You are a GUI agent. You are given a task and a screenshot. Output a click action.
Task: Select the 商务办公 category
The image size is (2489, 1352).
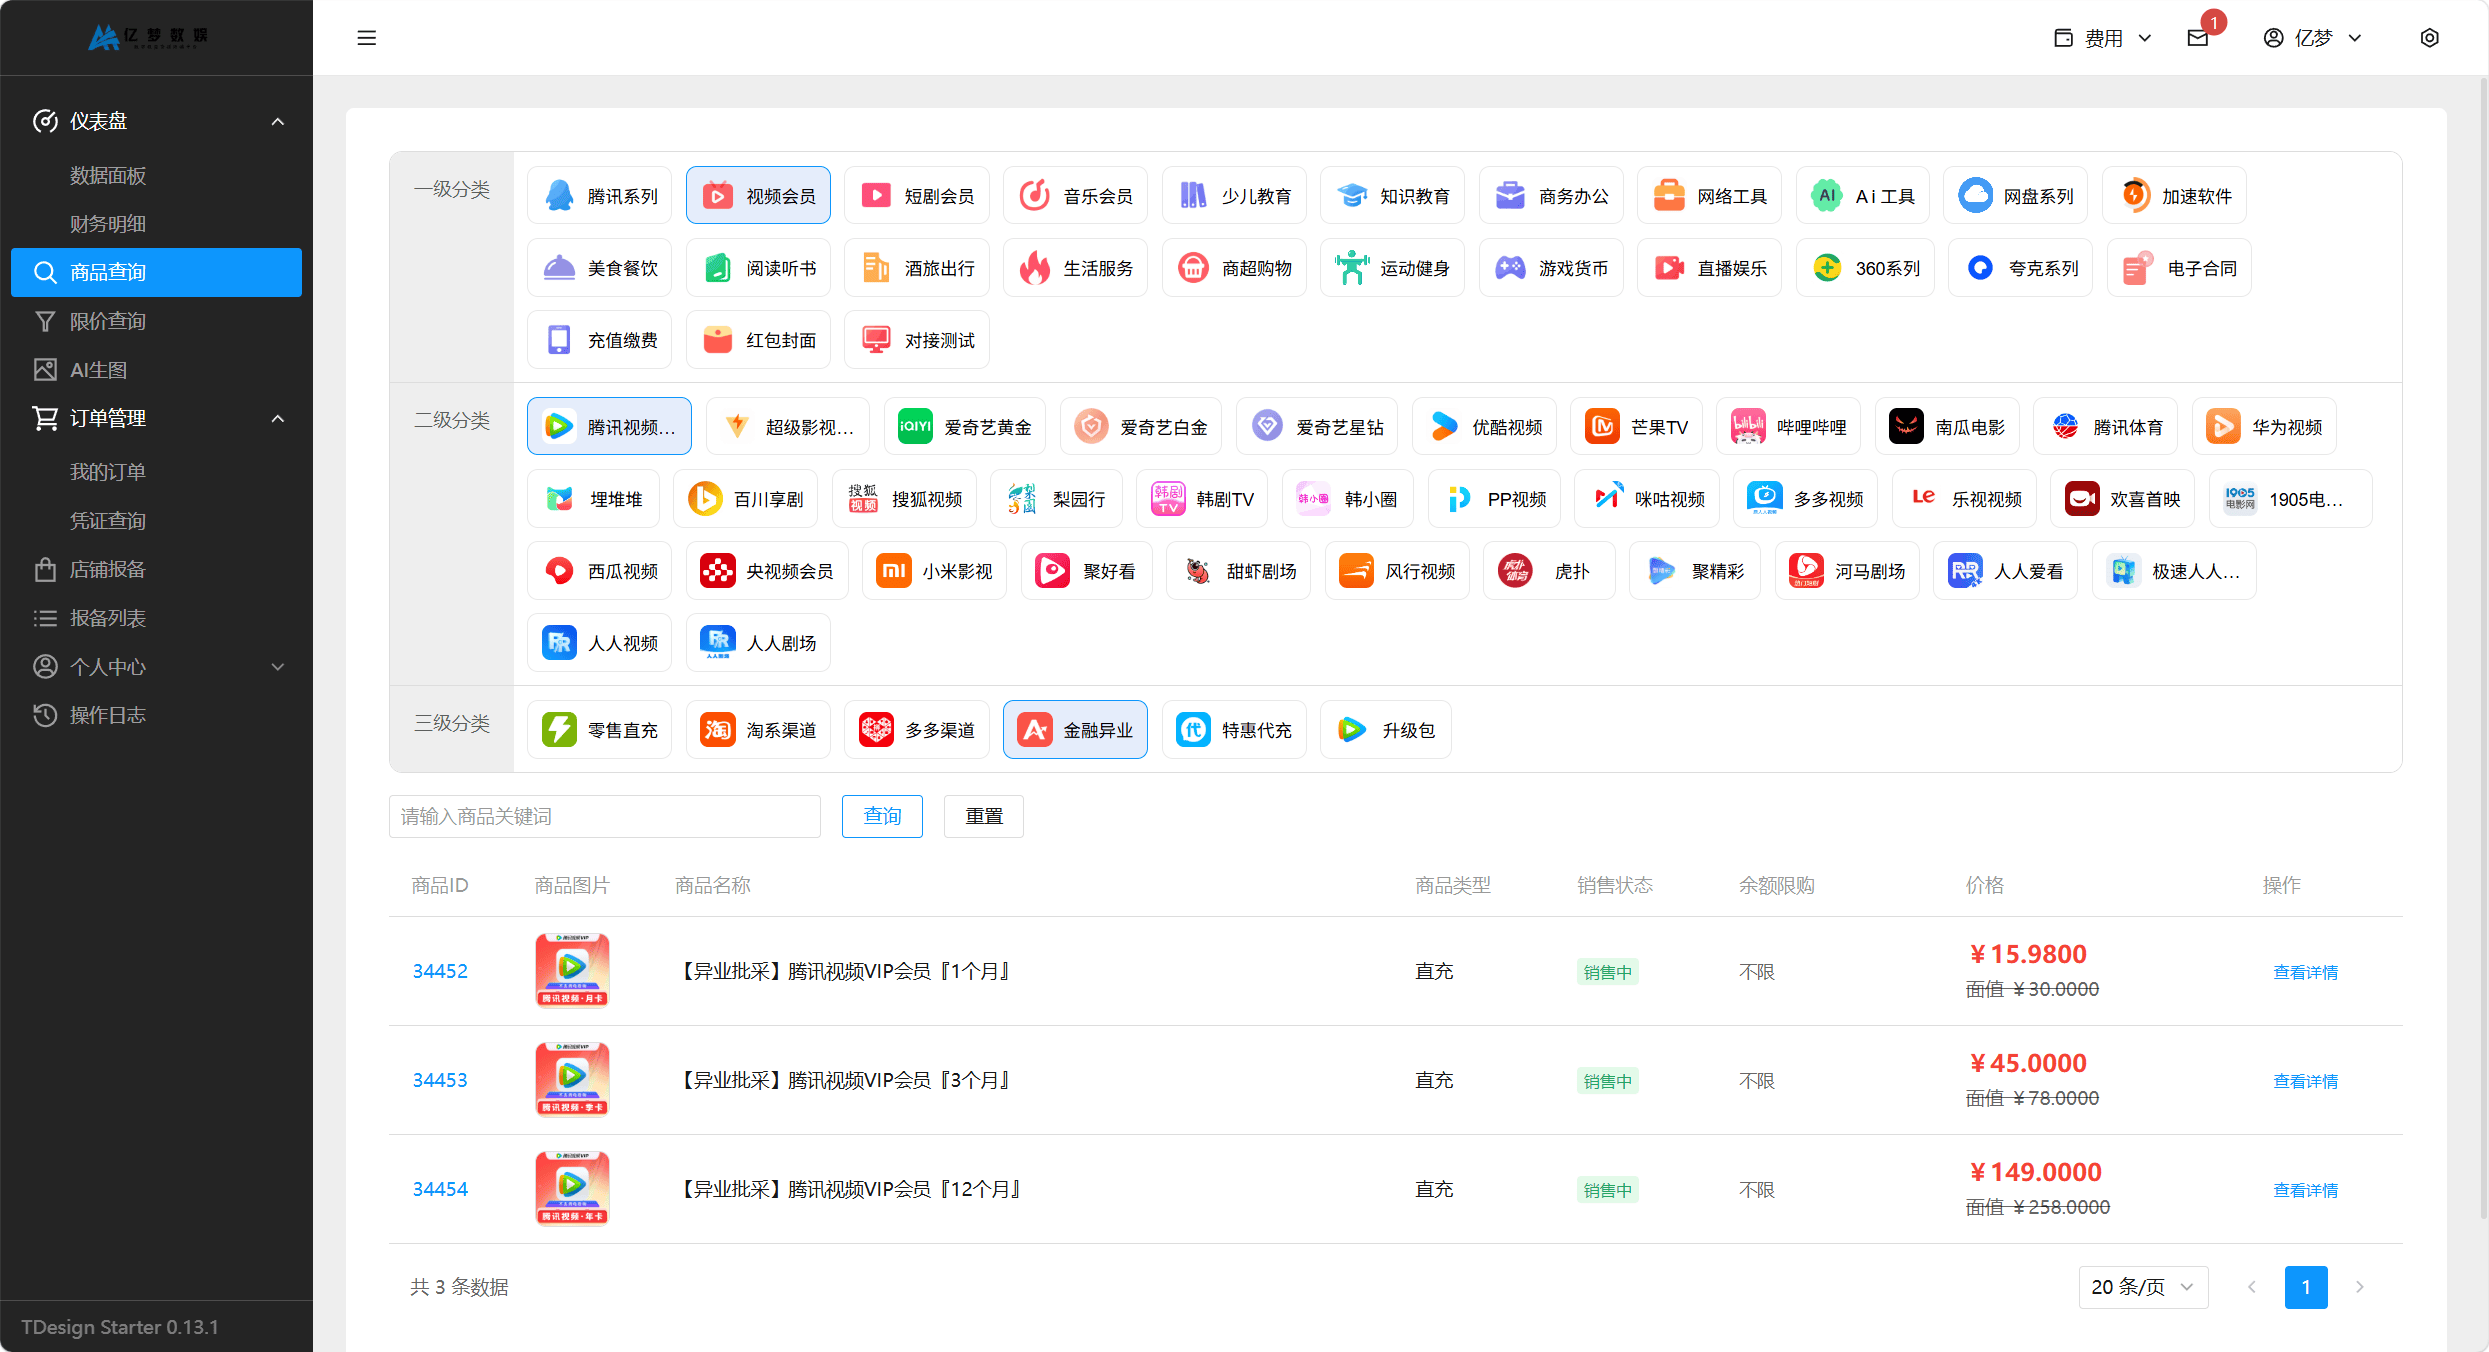click(x=1551, y=196)
